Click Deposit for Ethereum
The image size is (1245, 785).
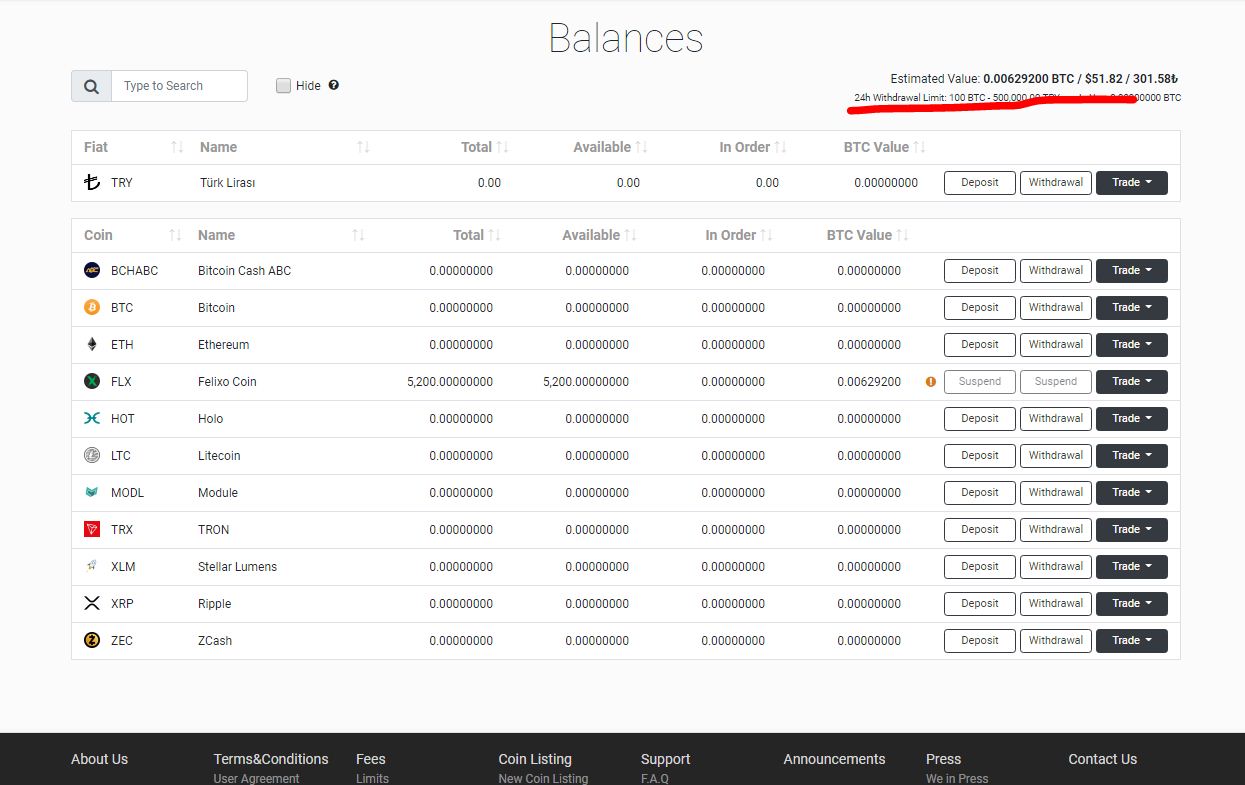[x=980, y=345]
